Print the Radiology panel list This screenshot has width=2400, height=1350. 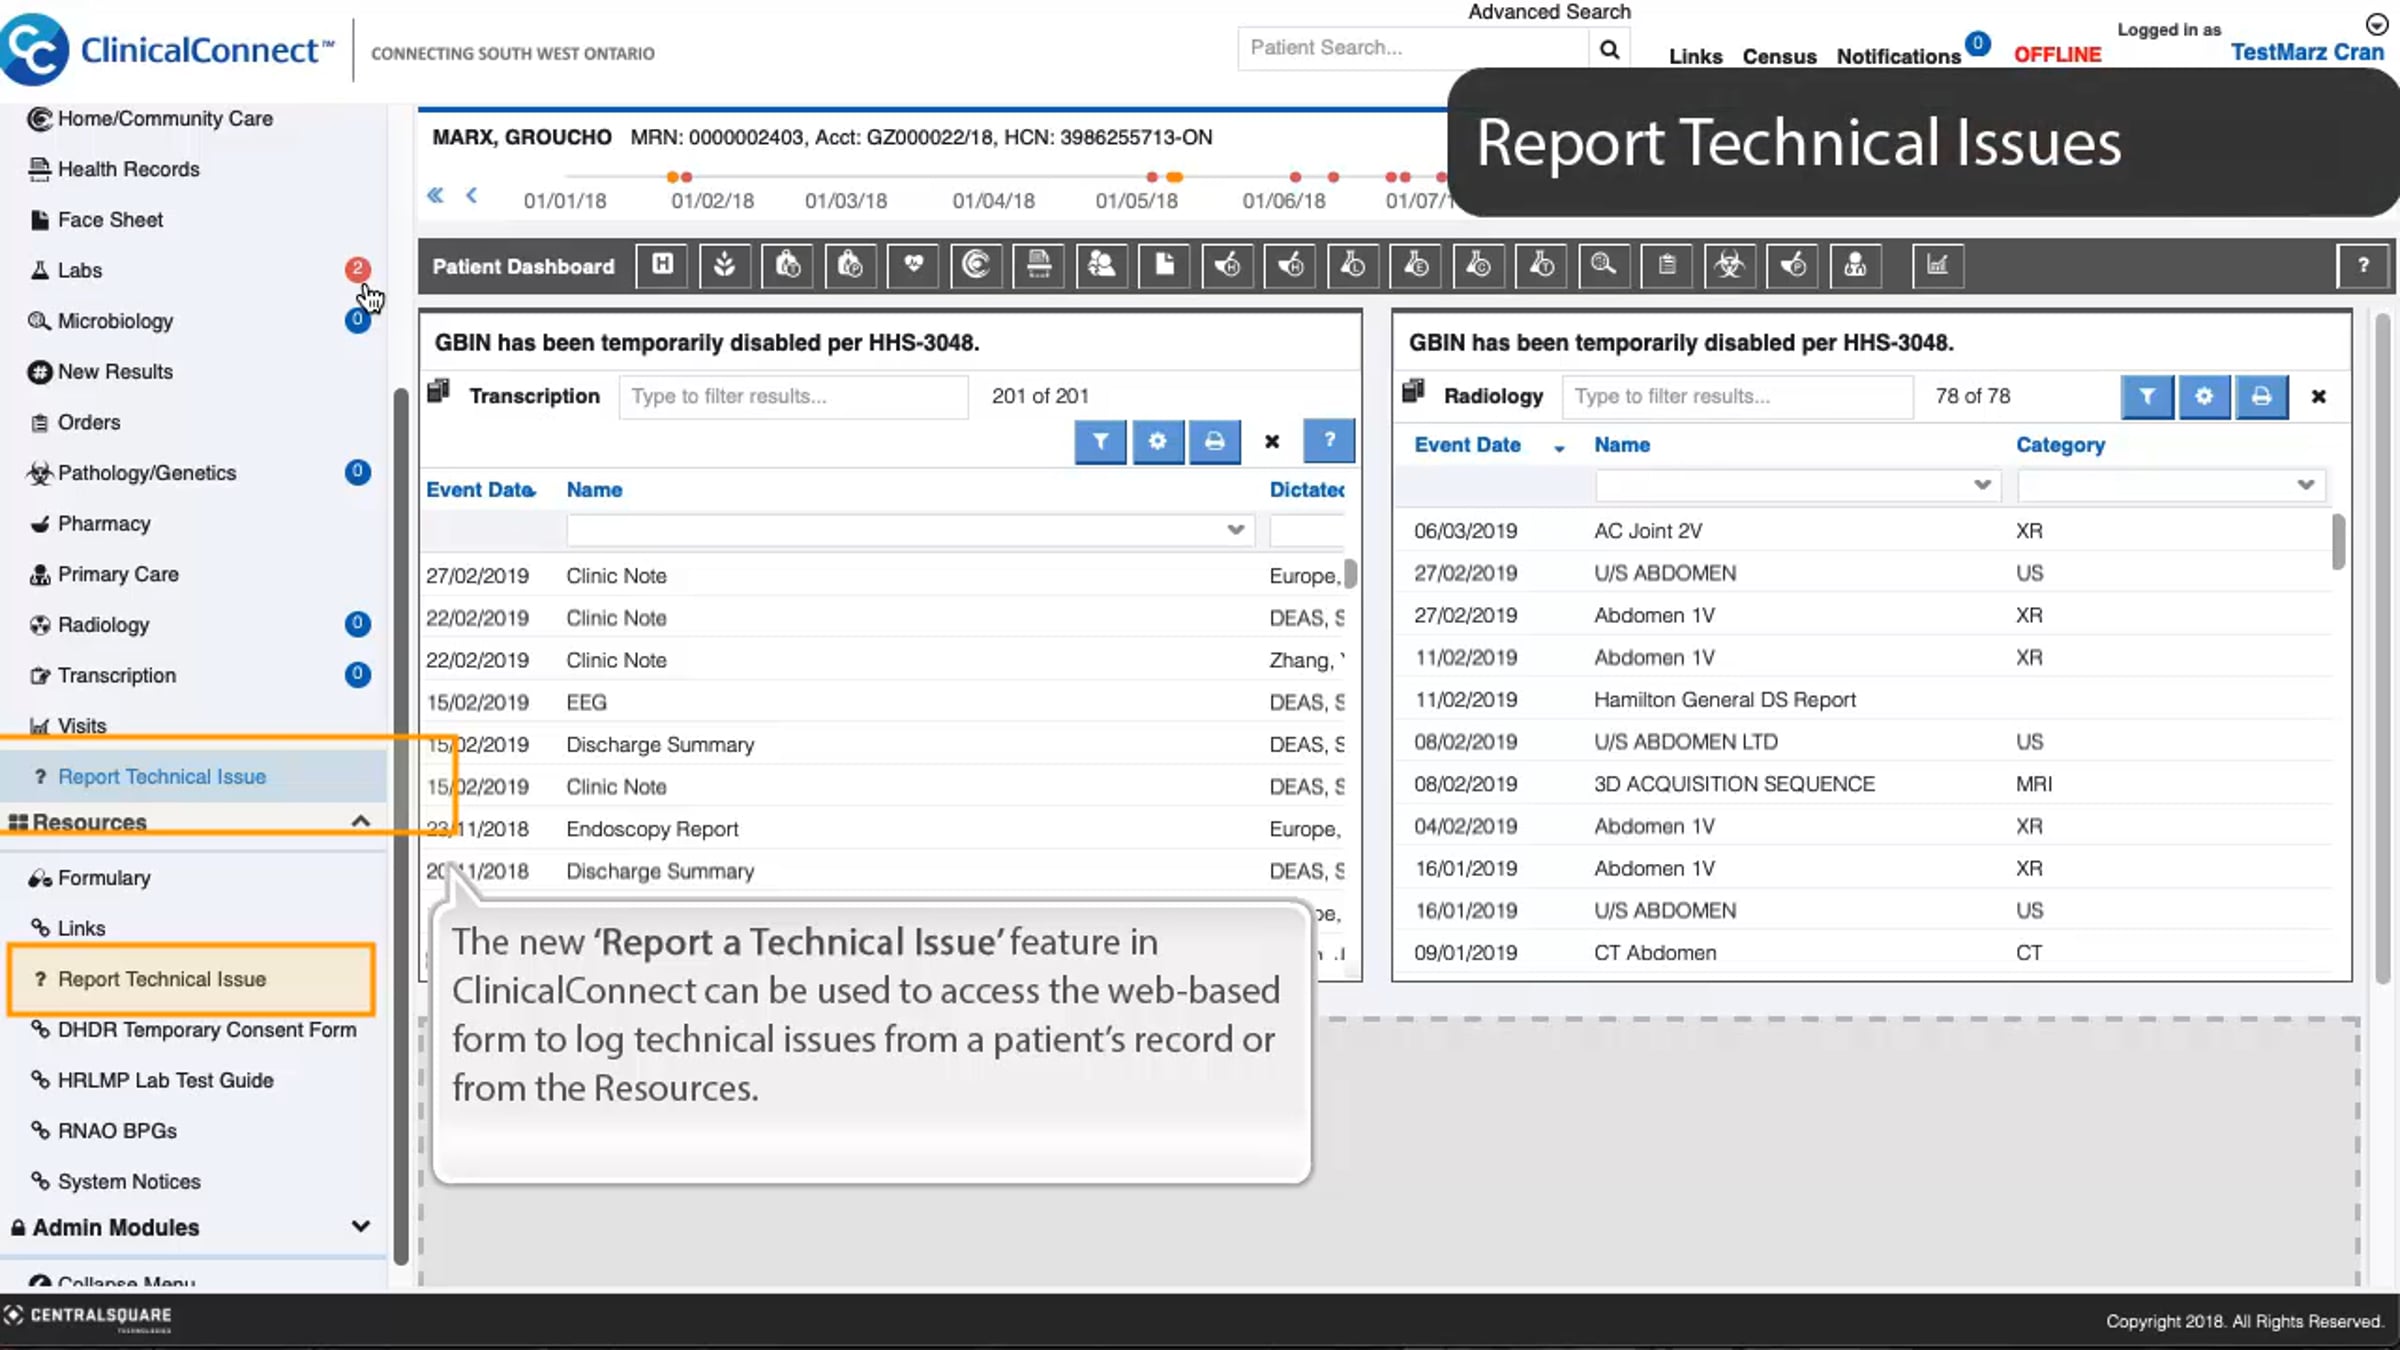2262,396
